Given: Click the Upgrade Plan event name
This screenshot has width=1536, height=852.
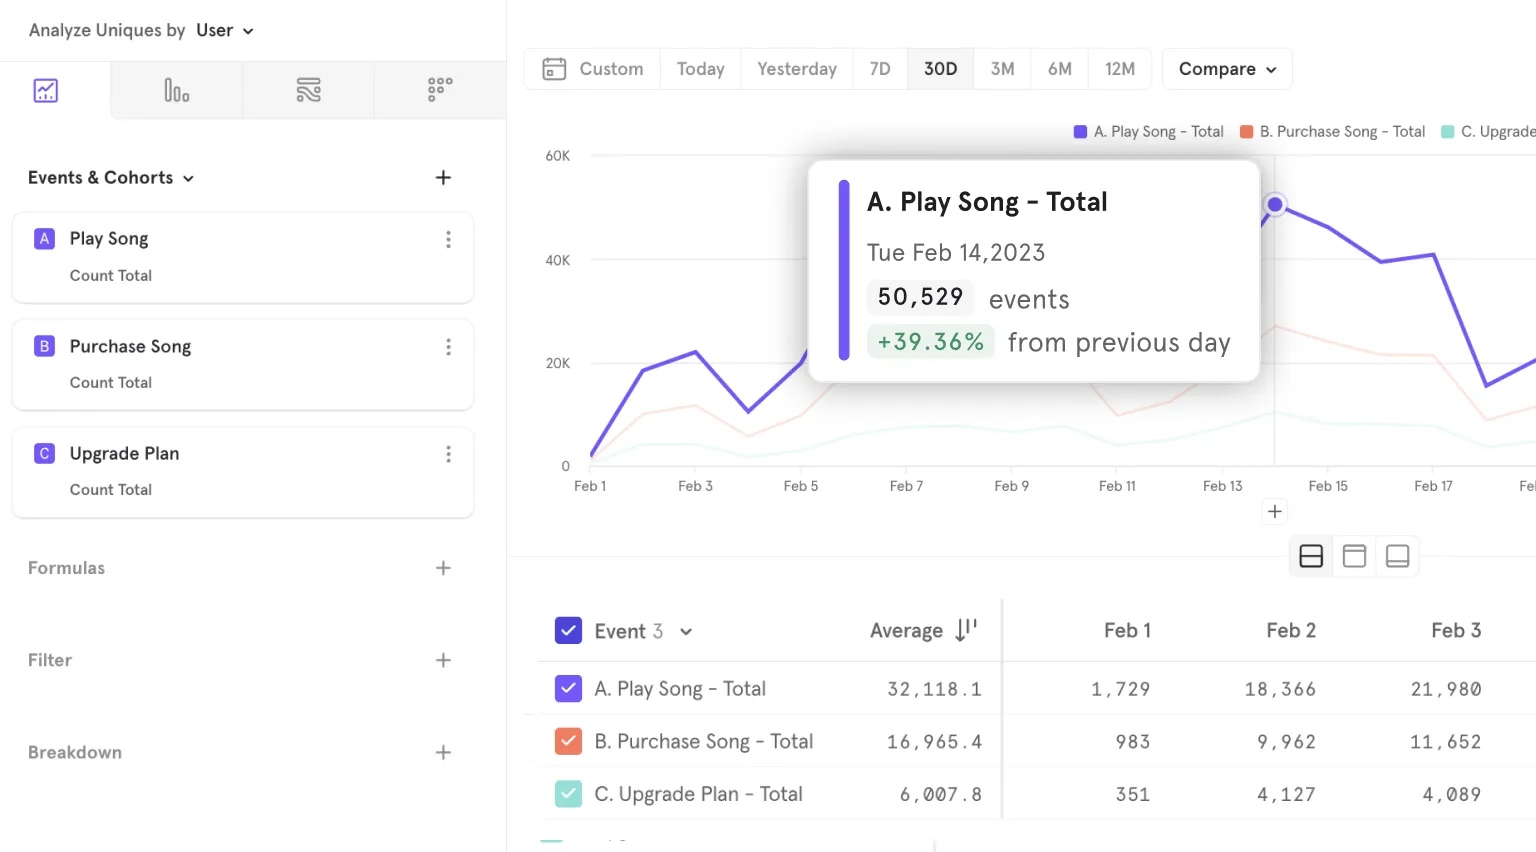Looking at the screenshot, I should [x=124, y=454].
